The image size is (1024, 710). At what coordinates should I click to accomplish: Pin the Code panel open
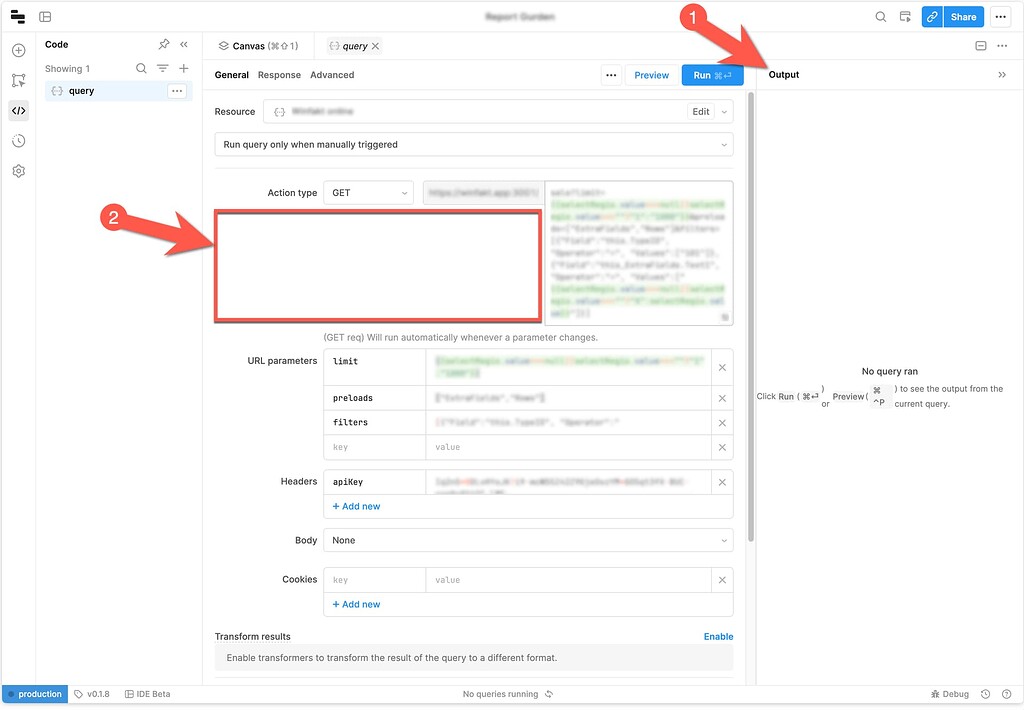pos(163,44)
